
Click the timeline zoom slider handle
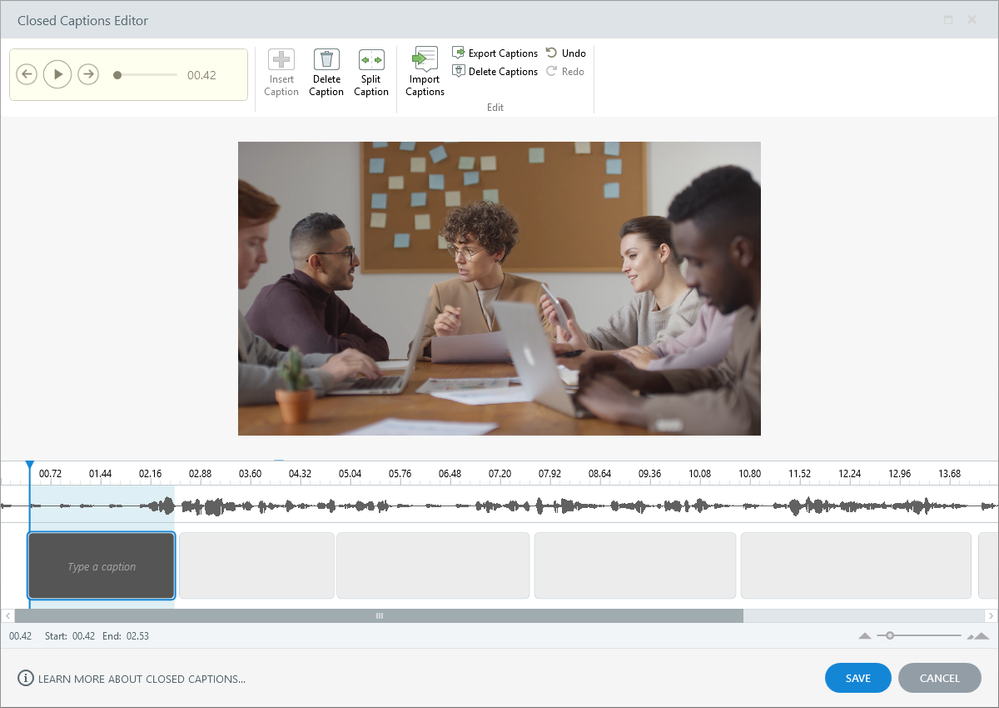coord(890,636)
